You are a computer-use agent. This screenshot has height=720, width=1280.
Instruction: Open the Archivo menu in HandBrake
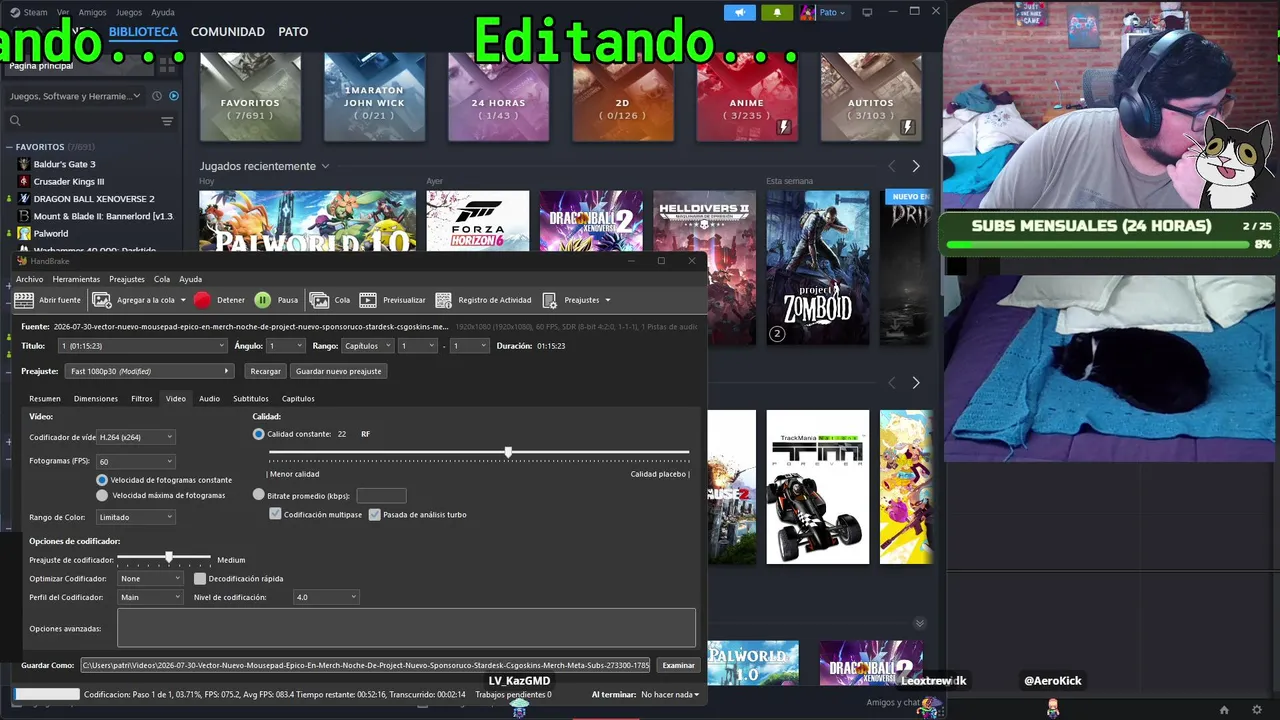[x=29, y=279]
